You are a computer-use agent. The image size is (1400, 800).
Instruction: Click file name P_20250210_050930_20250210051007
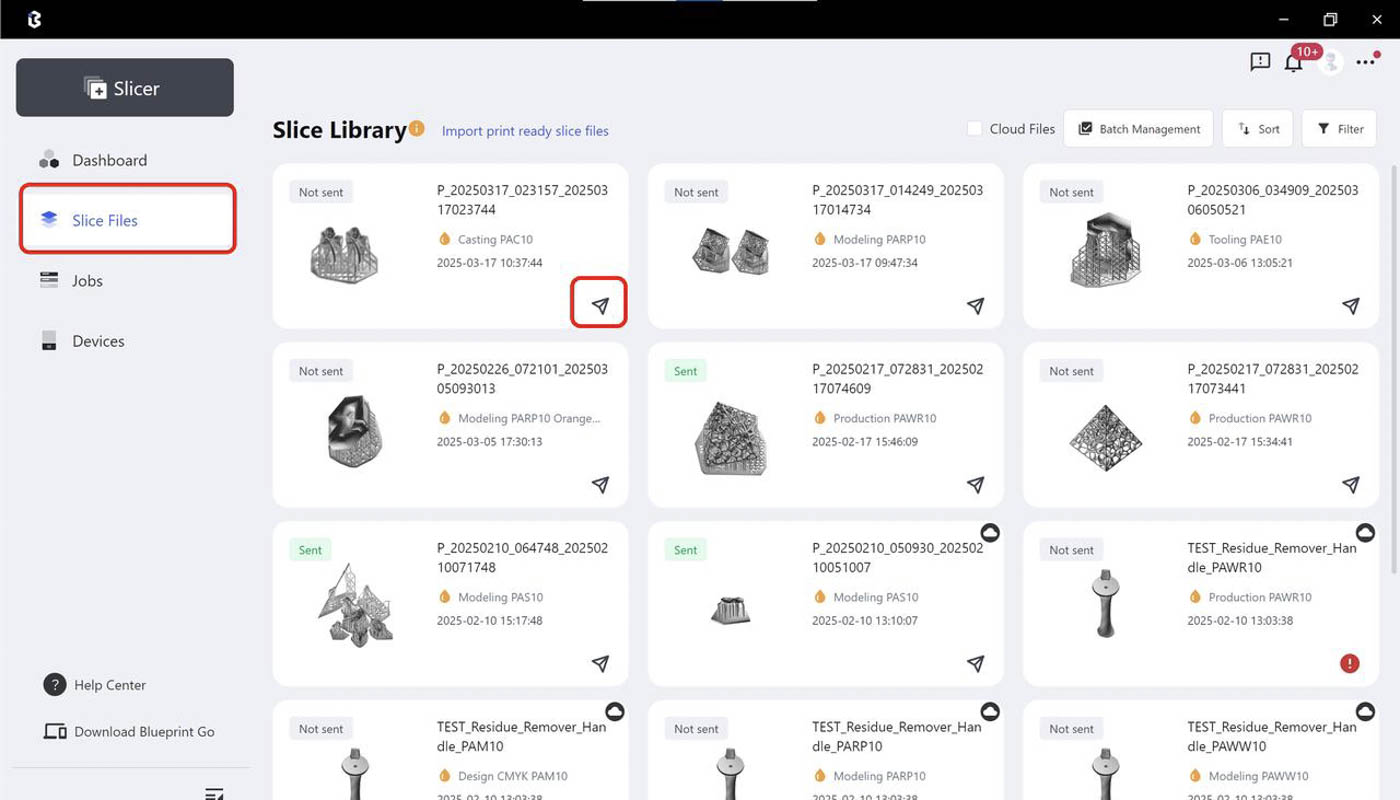pos(897,558)
